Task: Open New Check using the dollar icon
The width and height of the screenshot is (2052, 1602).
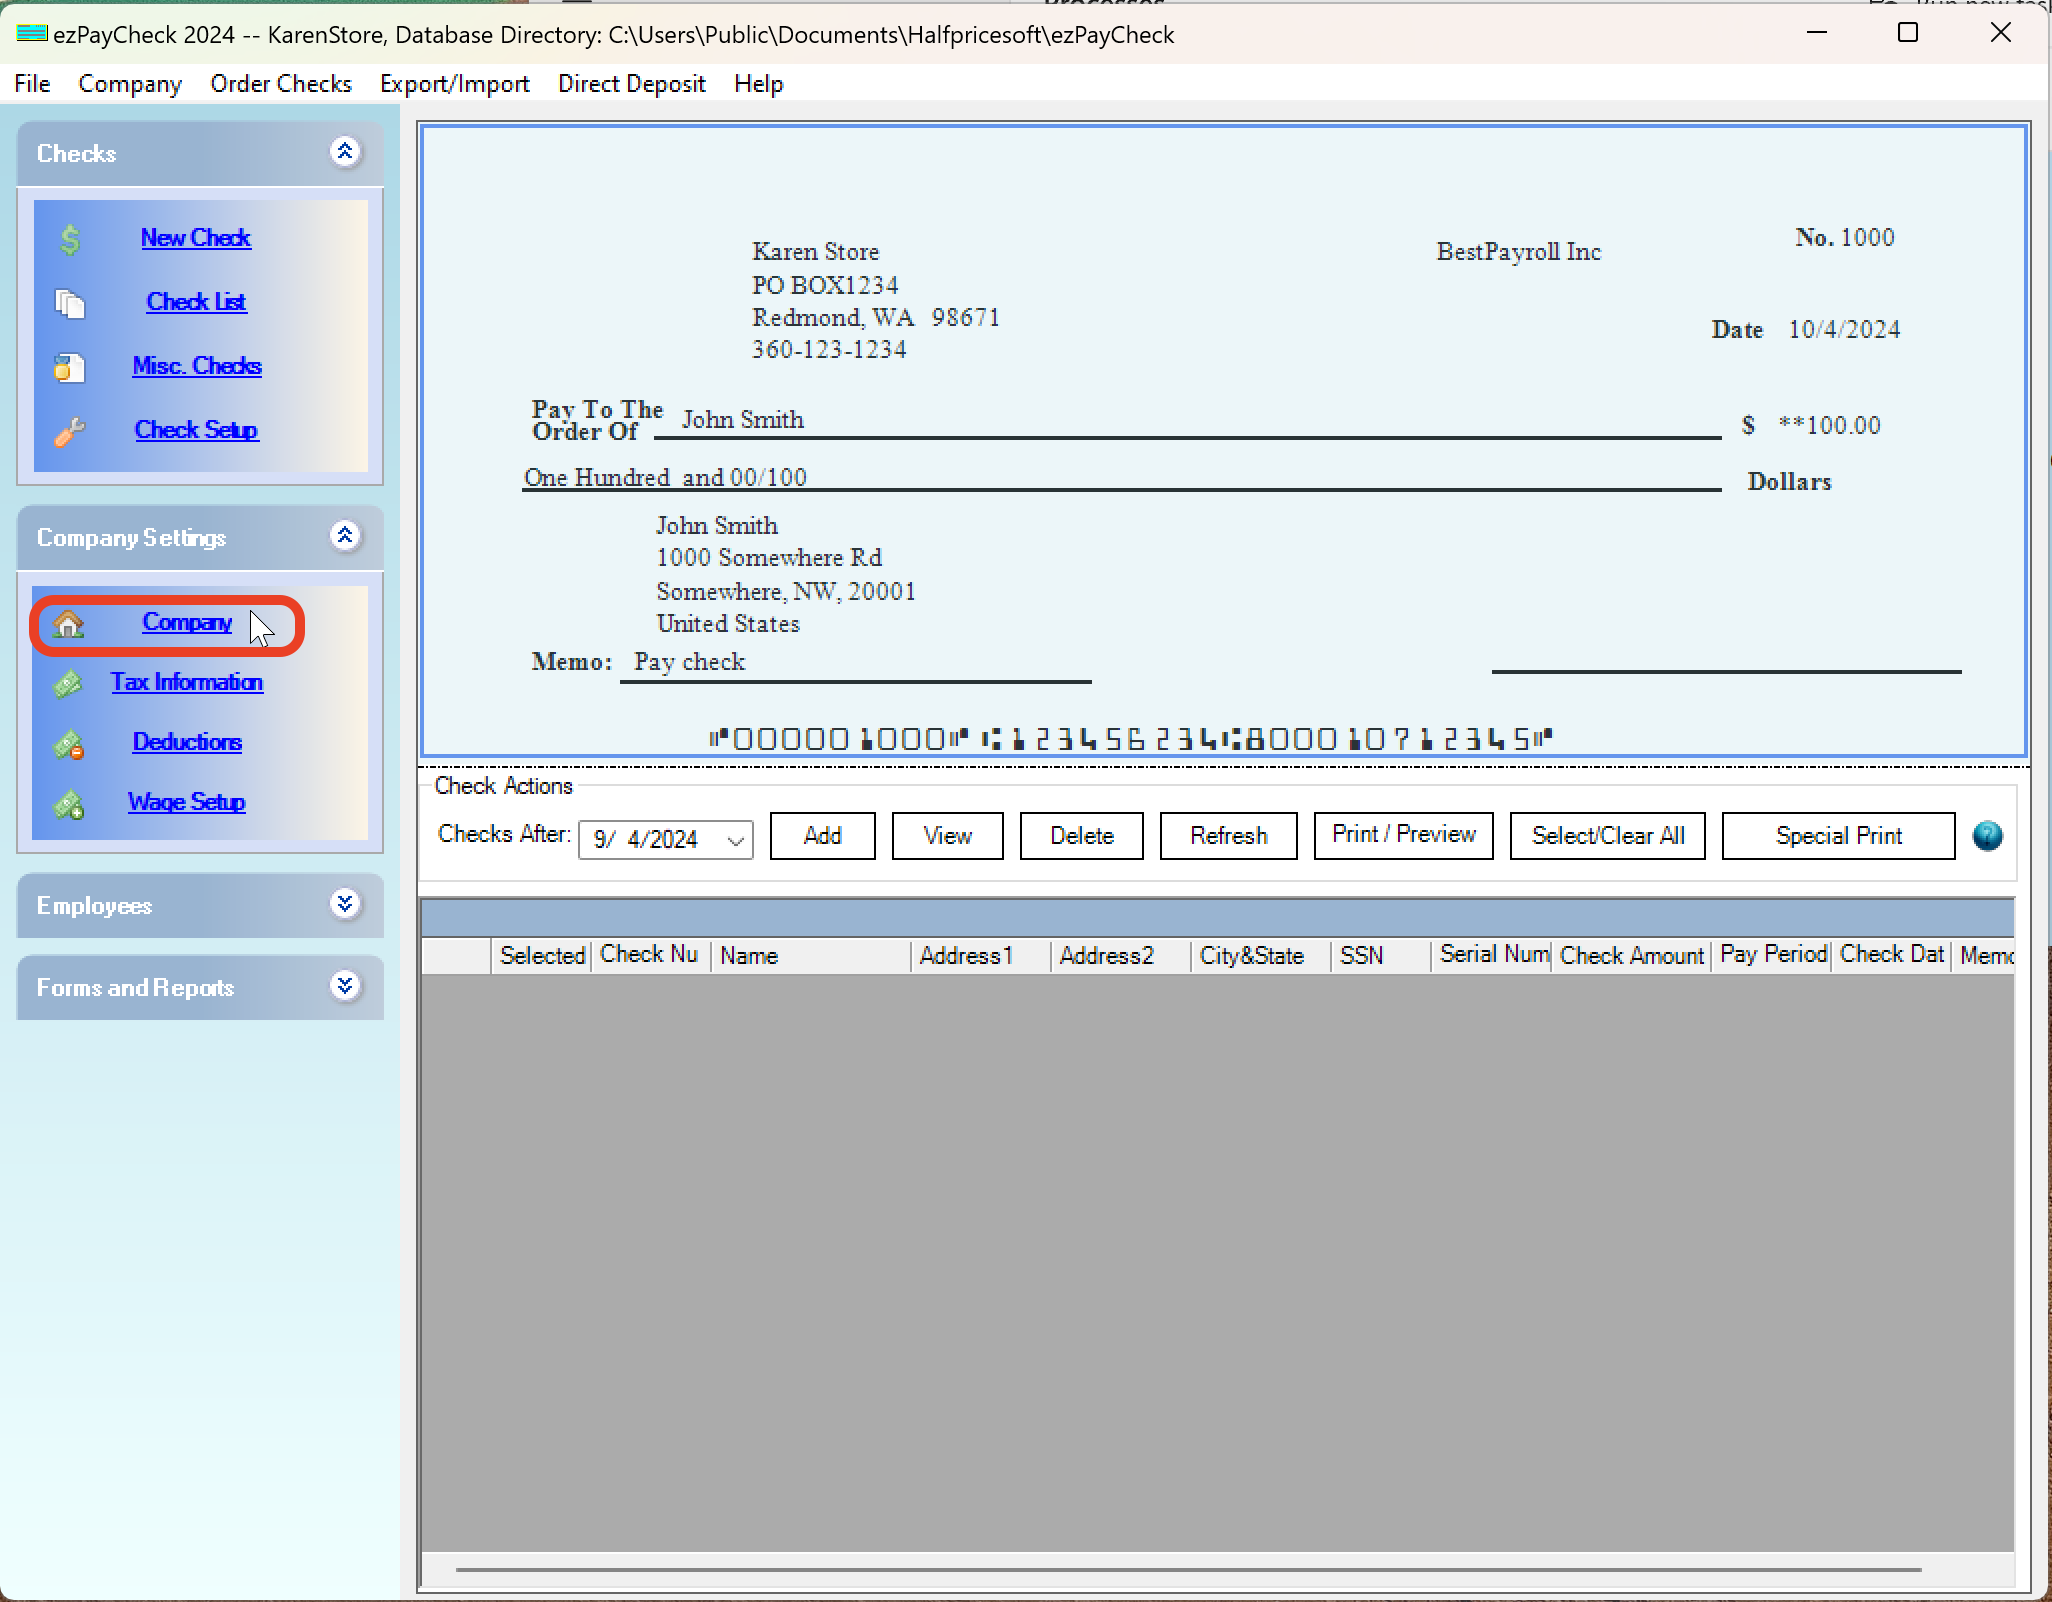Action: 69,238
